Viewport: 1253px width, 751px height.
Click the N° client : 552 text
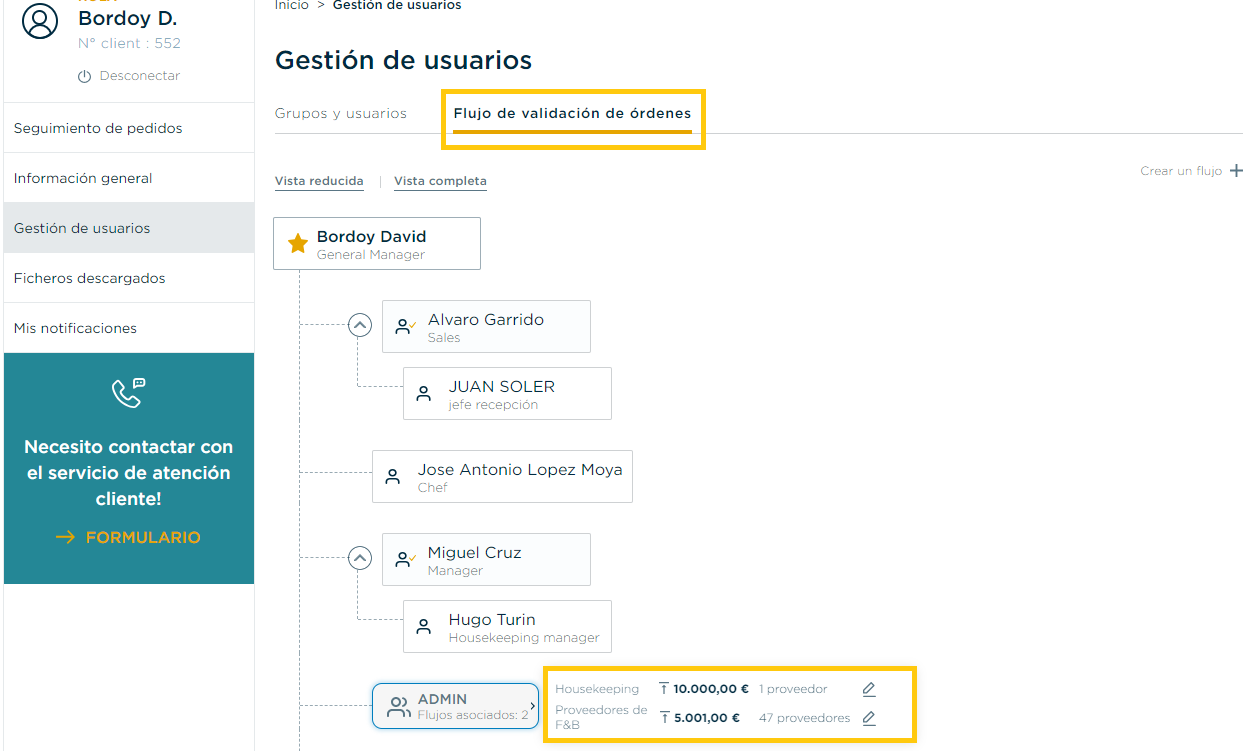tap(130, 44)
